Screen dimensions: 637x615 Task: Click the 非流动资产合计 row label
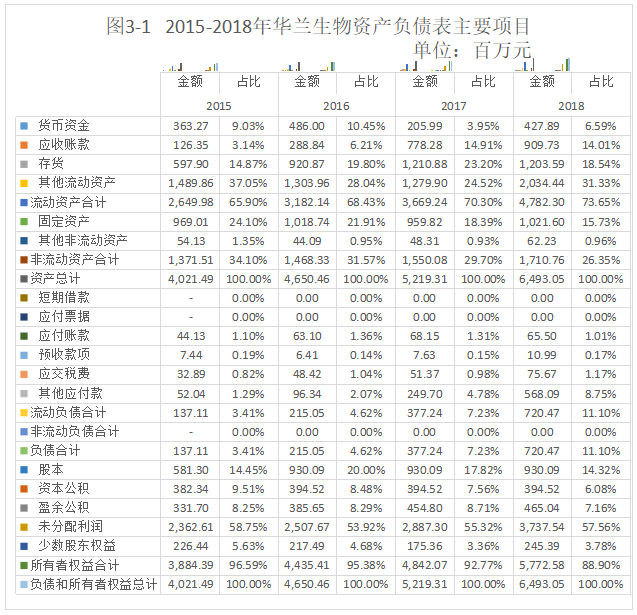coord(75,259)
